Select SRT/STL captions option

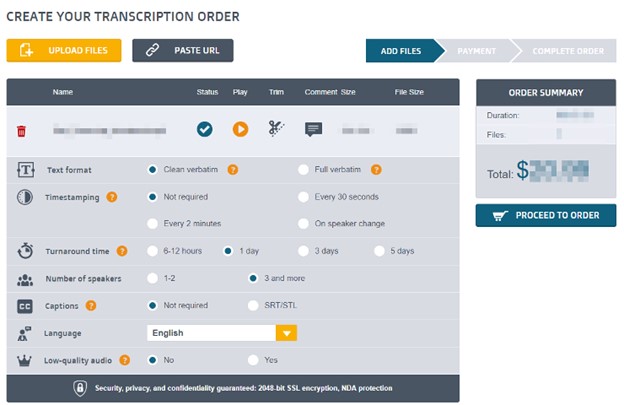[253, 306]
